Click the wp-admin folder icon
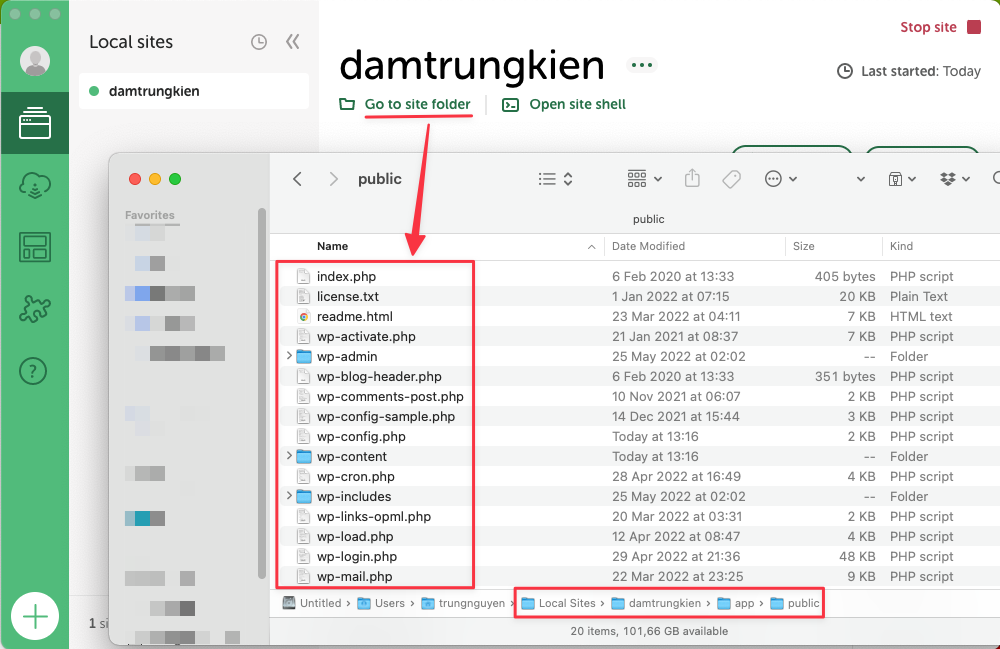The image size is (1000, 649). (304, 356)
